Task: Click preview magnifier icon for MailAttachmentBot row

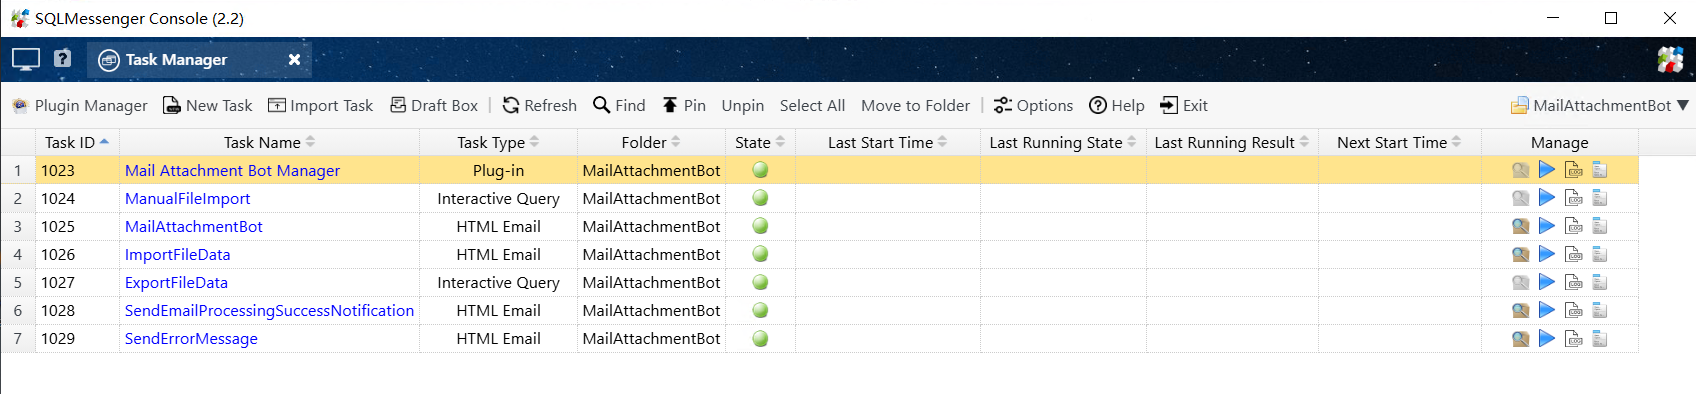Action: tap(1521, 227)
